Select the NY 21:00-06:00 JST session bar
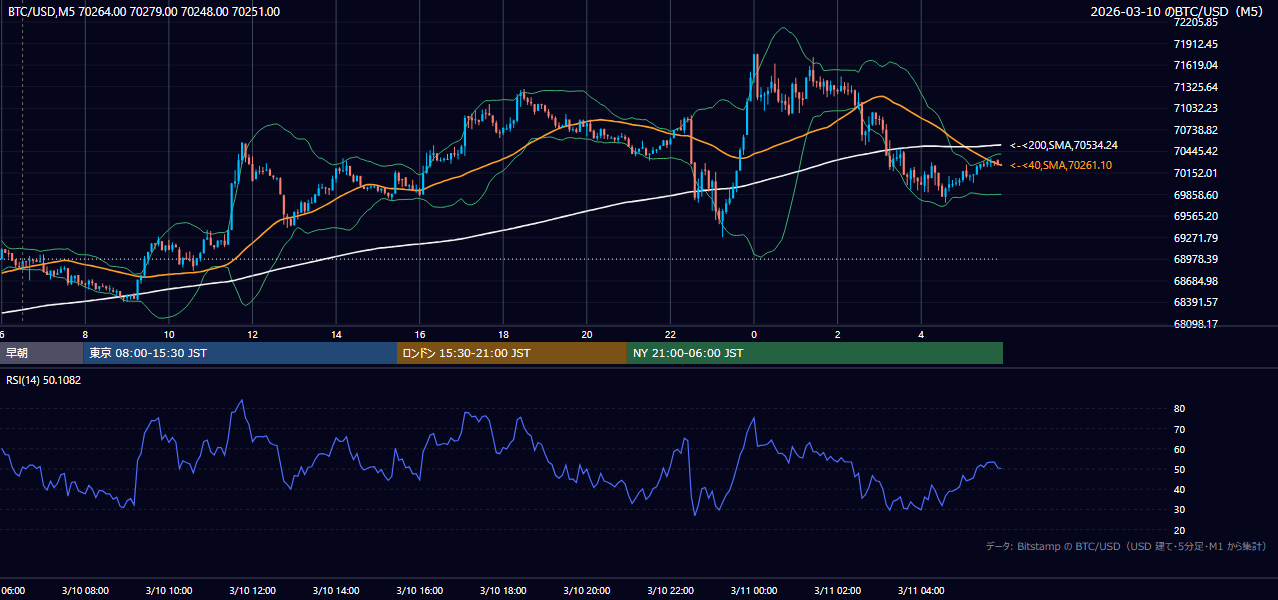The image size is (1278, 600). [815, 353]
